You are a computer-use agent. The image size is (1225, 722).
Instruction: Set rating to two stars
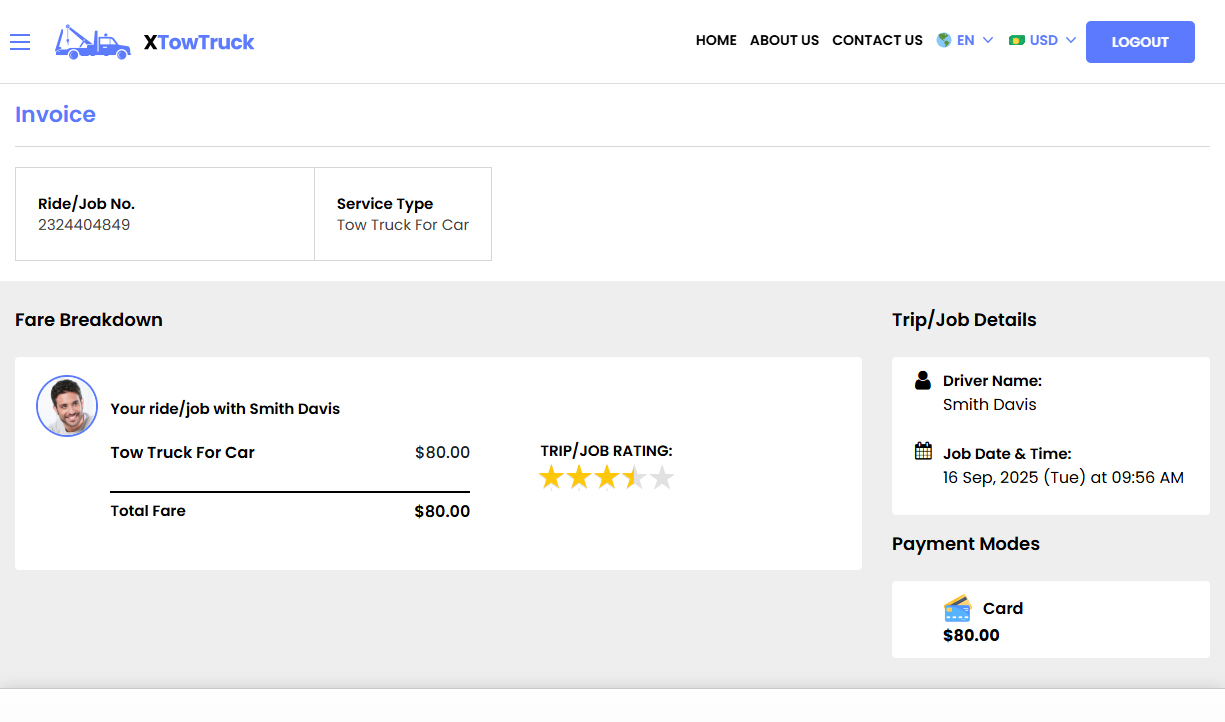pyautogui.click(x=579, y=478)
